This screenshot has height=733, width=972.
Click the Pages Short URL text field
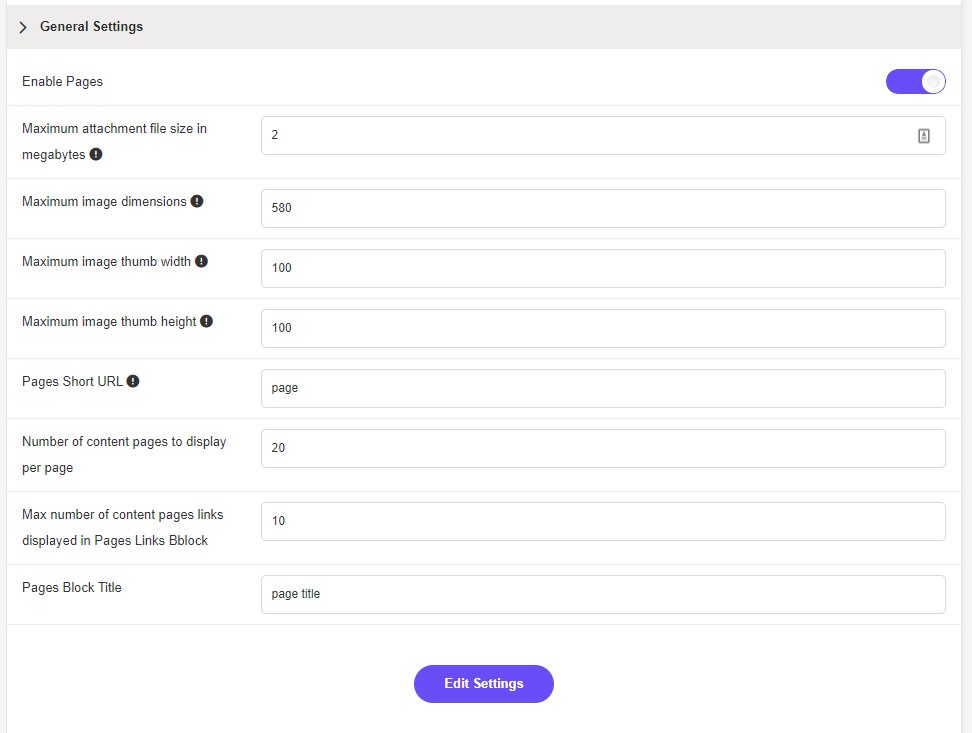(x=603, y=388)
